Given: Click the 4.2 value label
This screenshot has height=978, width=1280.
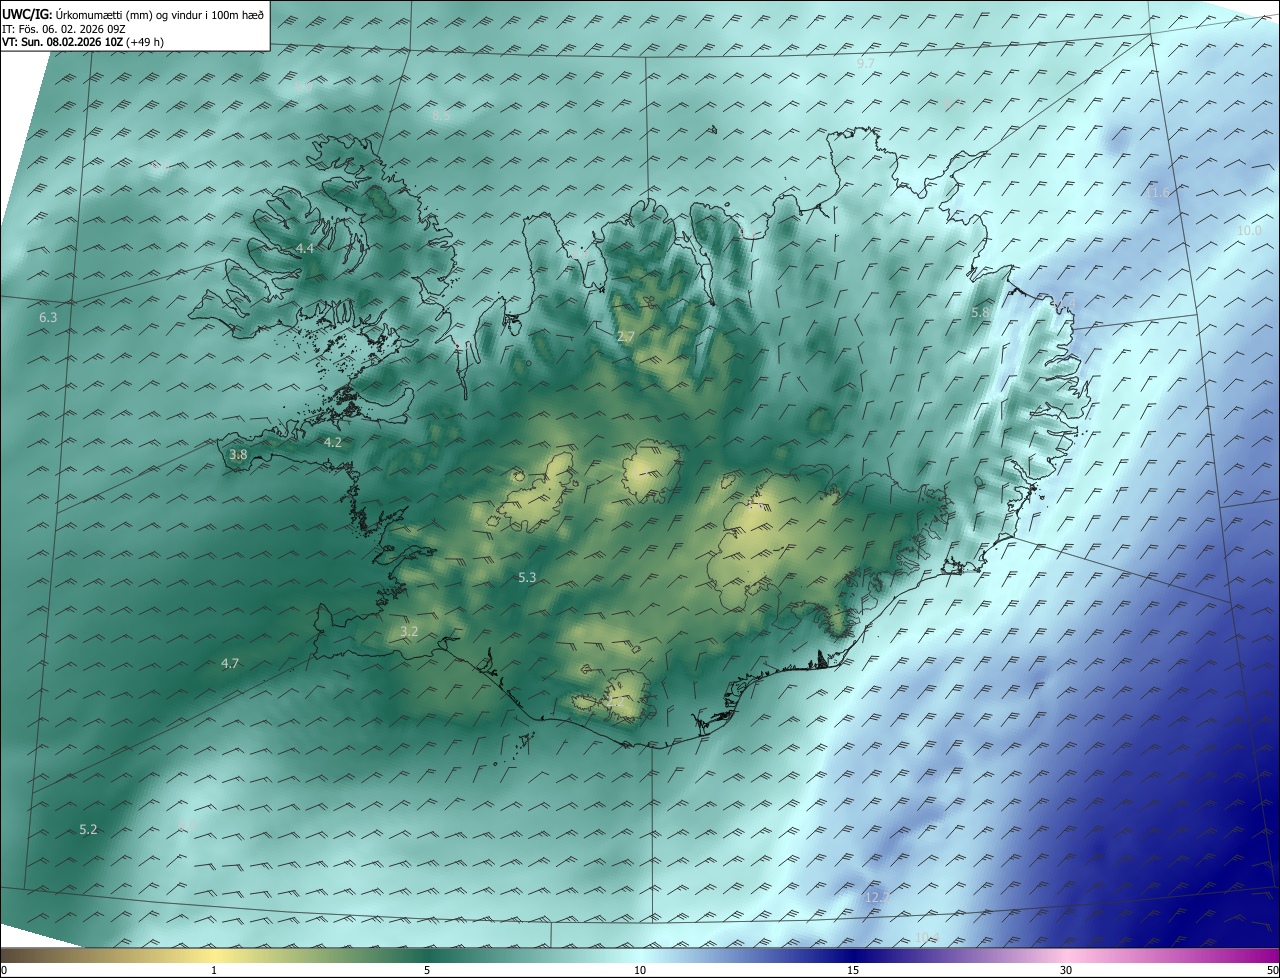Looking at the screenshot, I should click(x=333, y=442).
